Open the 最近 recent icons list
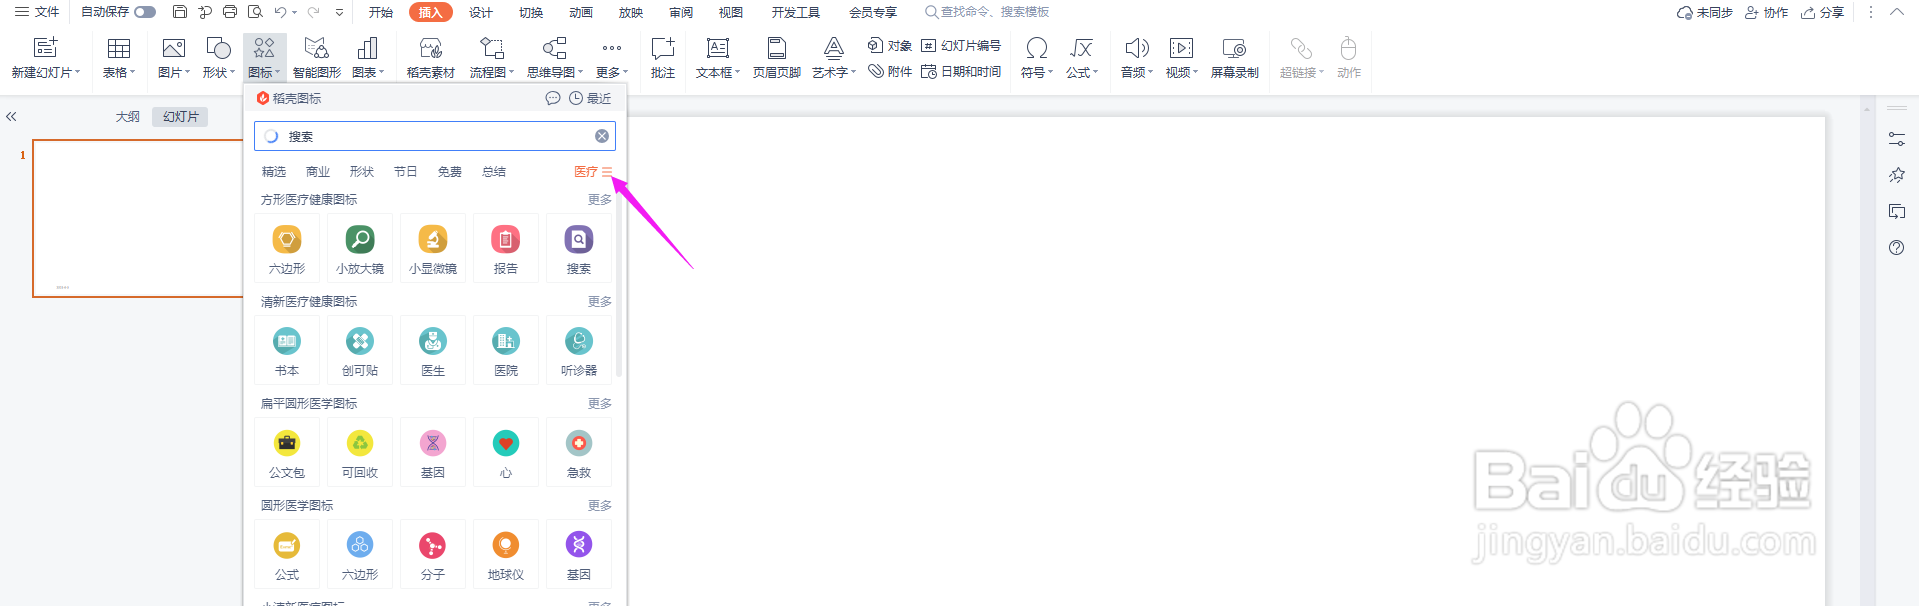This screenshot has width=1919, height=606. (590, 98)
